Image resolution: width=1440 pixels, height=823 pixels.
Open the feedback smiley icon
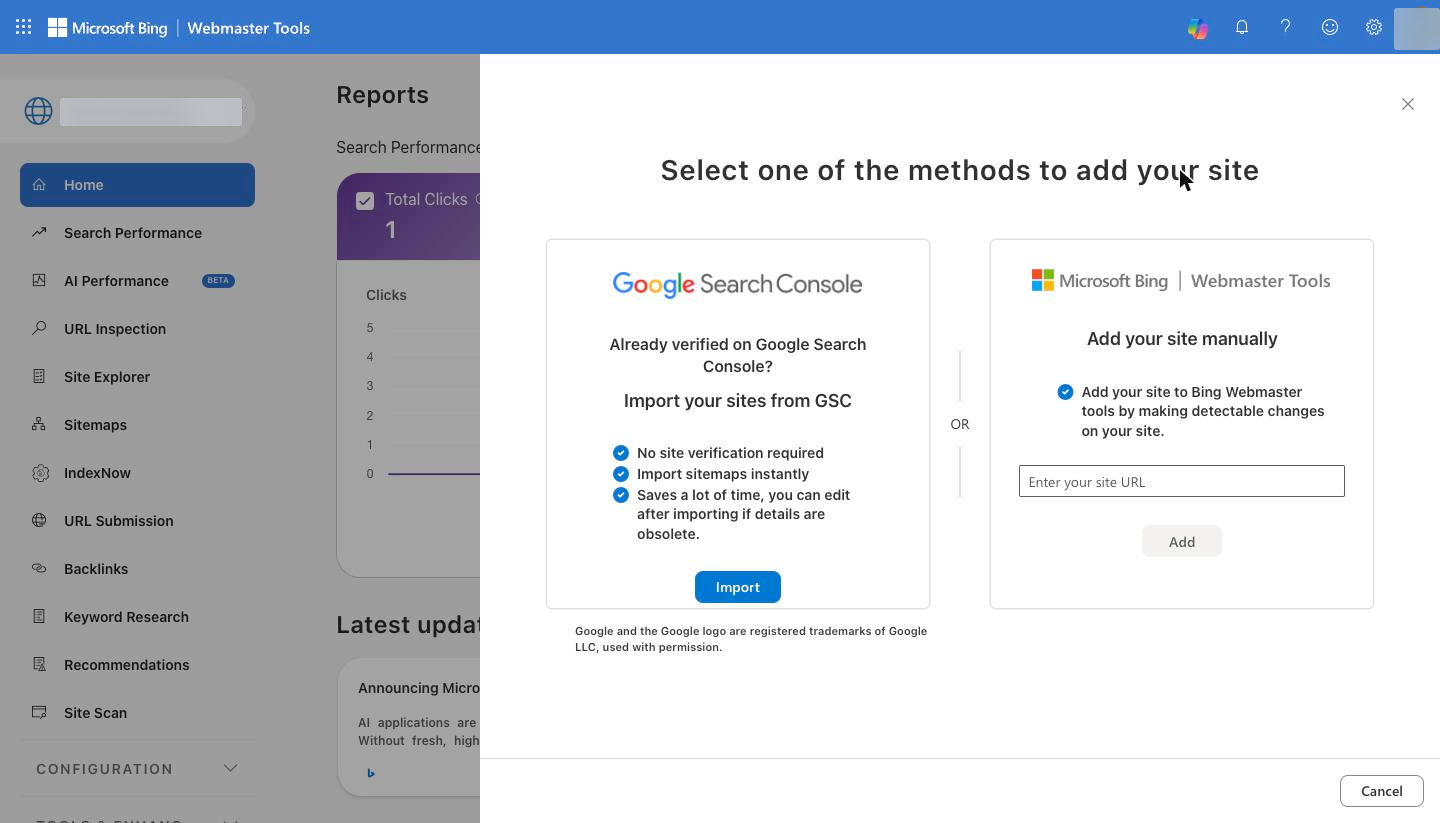coord(1330,28)
